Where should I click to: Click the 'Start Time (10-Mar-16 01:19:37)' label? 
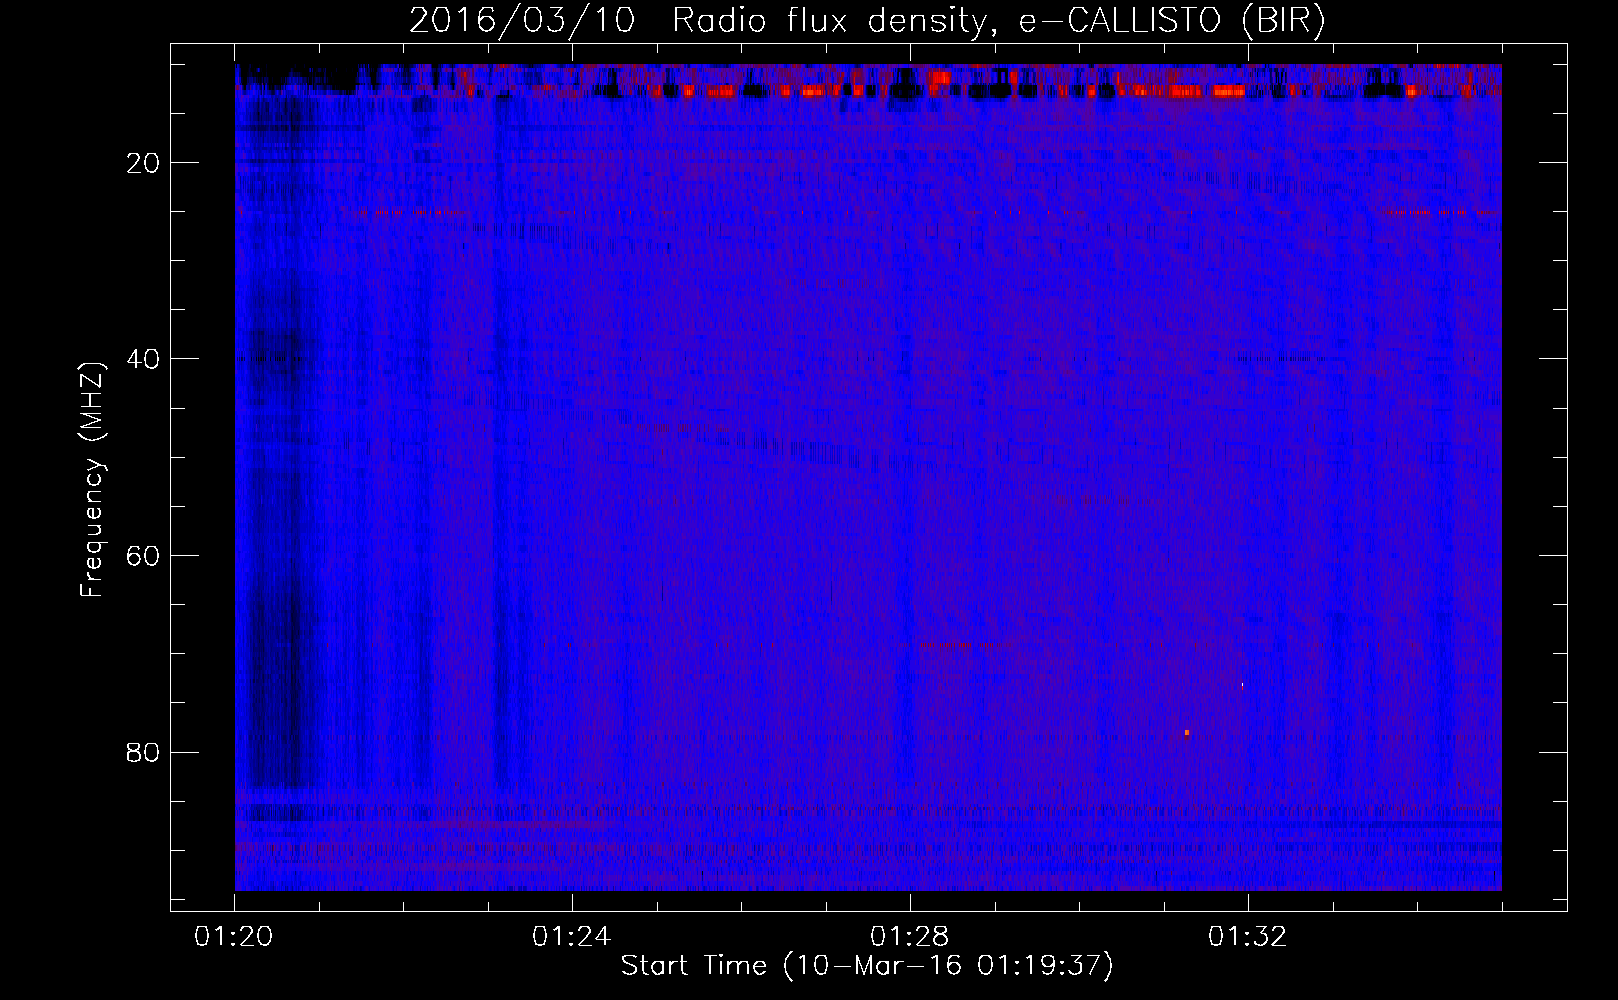click(x=867, y=966)
